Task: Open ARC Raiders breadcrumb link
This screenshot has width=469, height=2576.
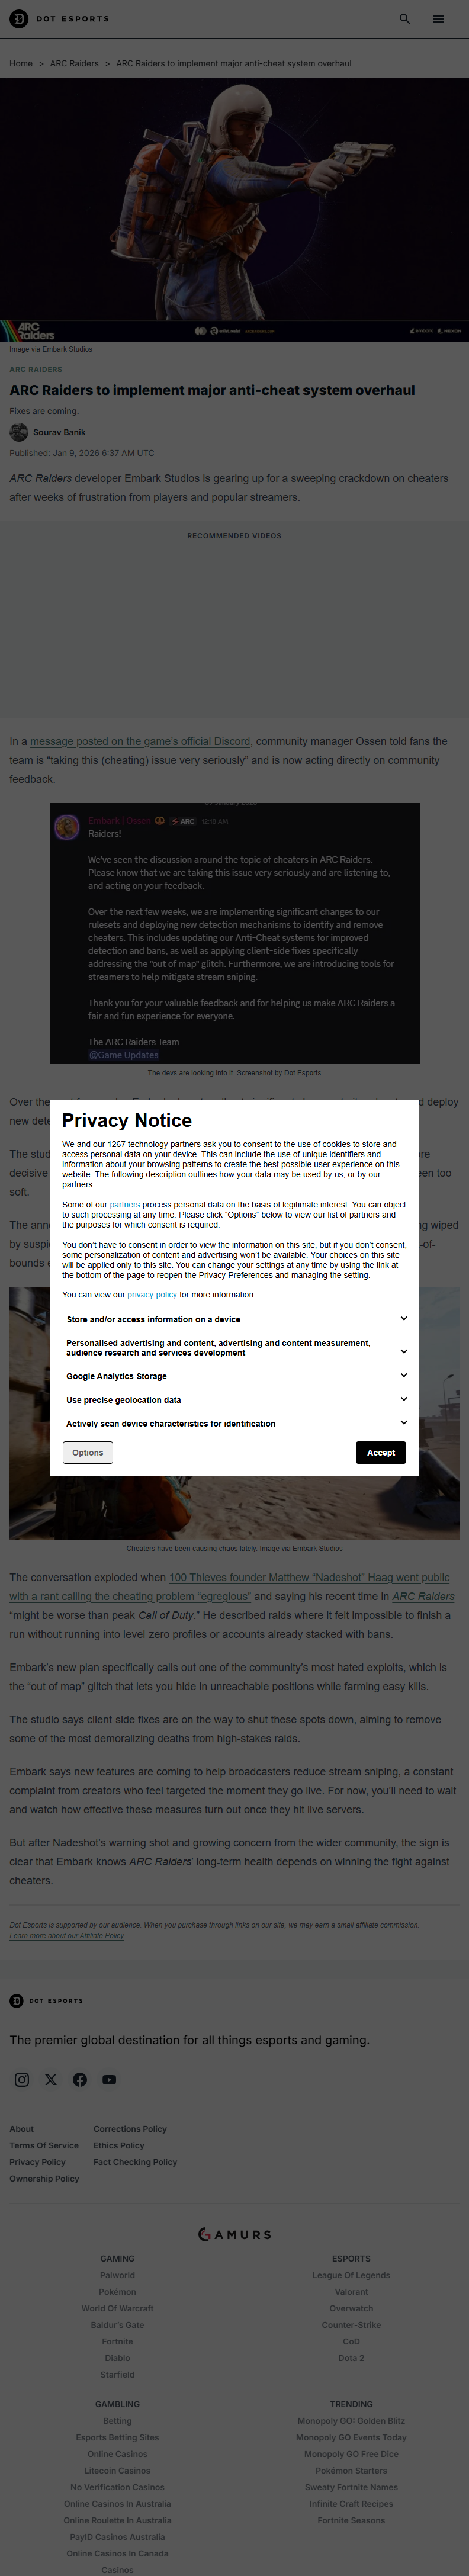Action: [x=74, y=63]
